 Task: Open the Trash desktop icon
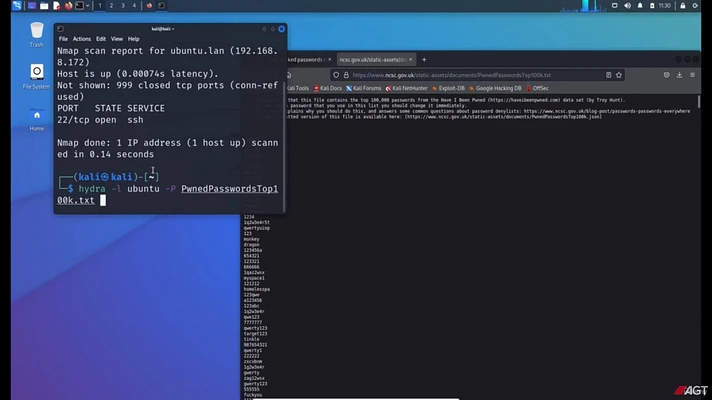click(x=36, y=35)
